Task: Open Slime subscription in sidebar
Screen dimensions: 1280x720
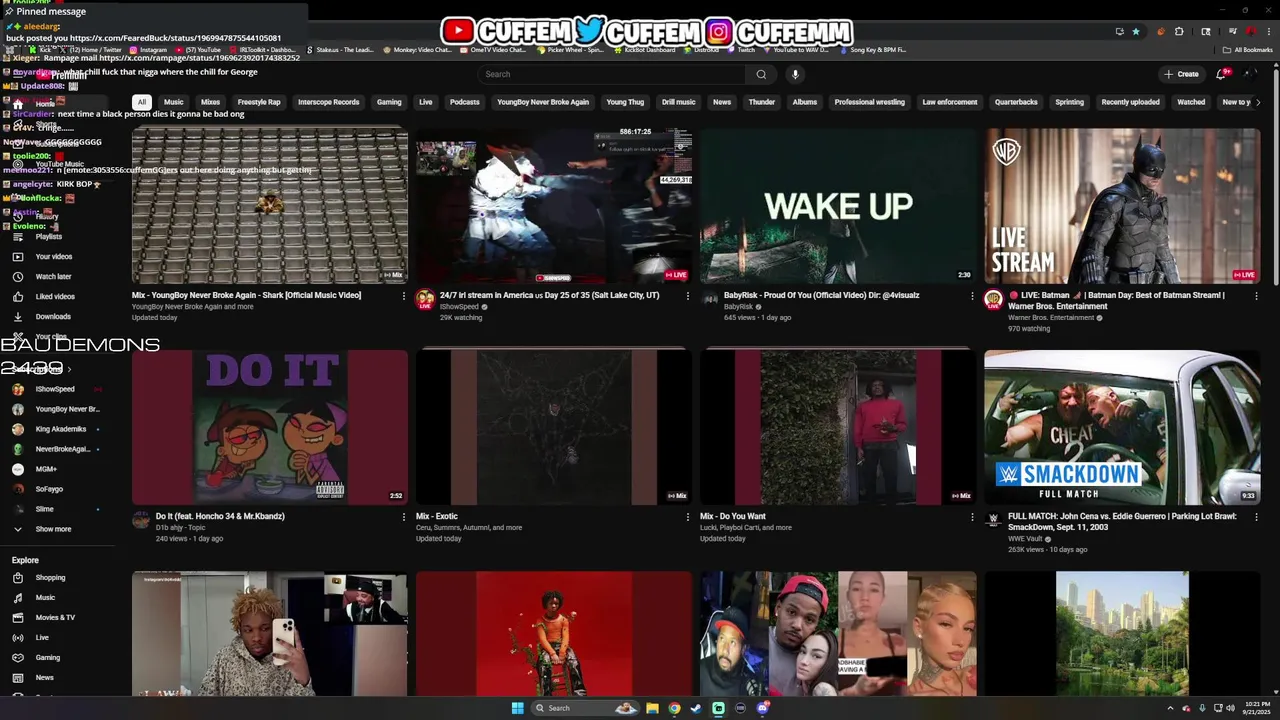Action: (x=44, y=509)
